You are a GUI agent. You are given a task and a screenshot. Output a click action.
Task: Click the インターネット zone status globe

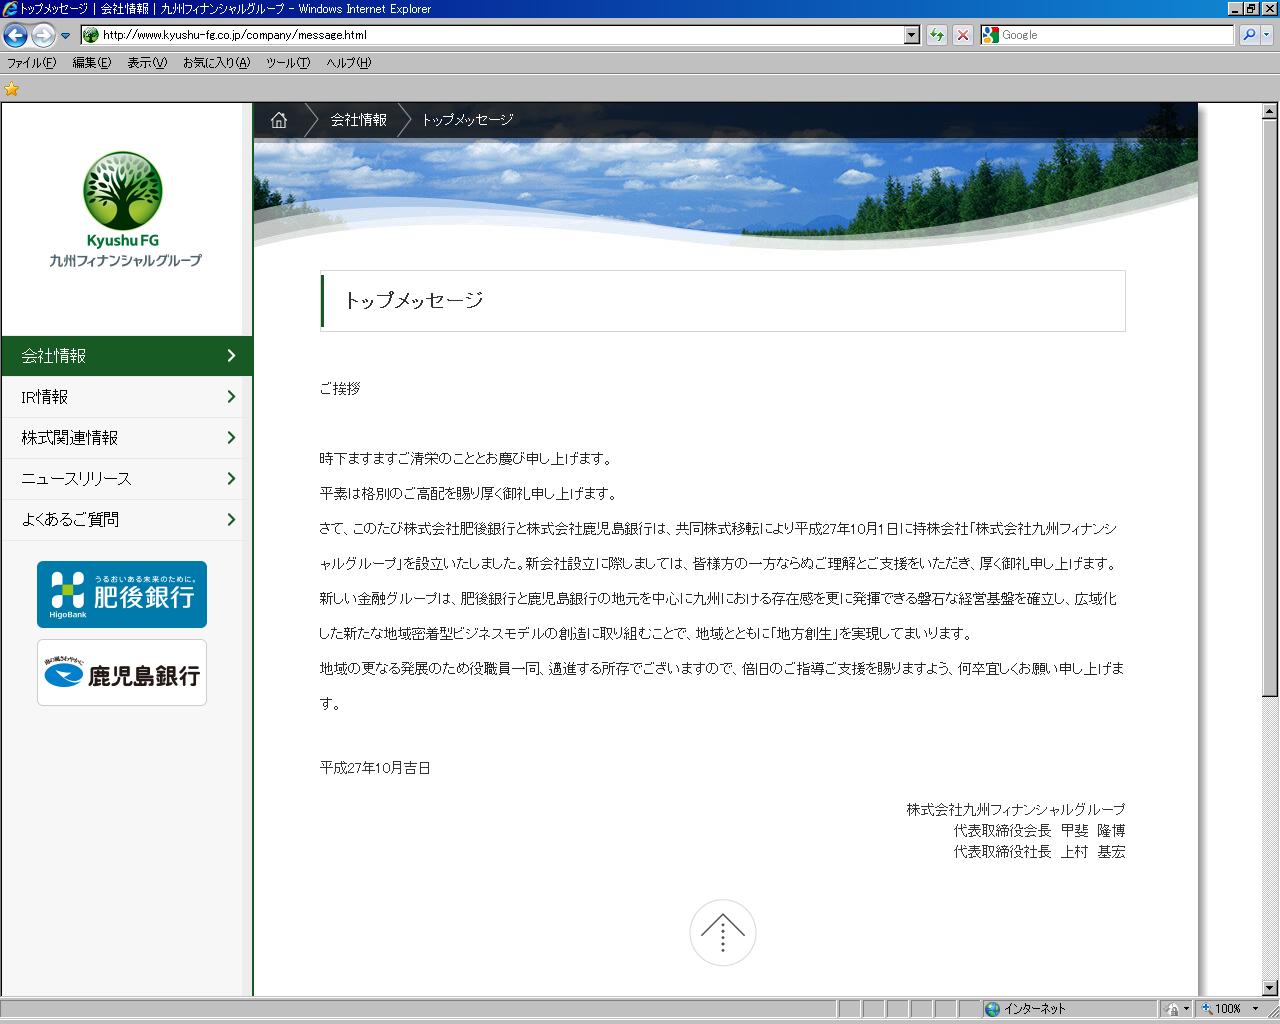coord(992,1009)
